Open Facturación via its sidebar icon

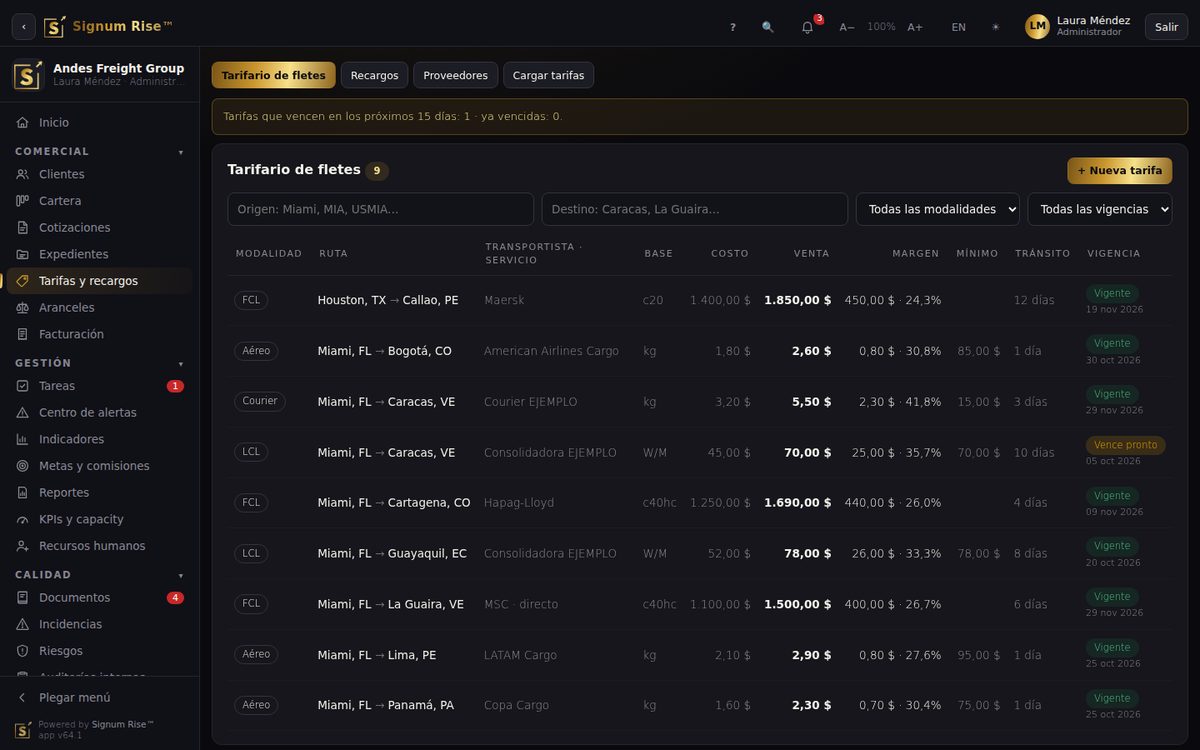tap(22, 335)
